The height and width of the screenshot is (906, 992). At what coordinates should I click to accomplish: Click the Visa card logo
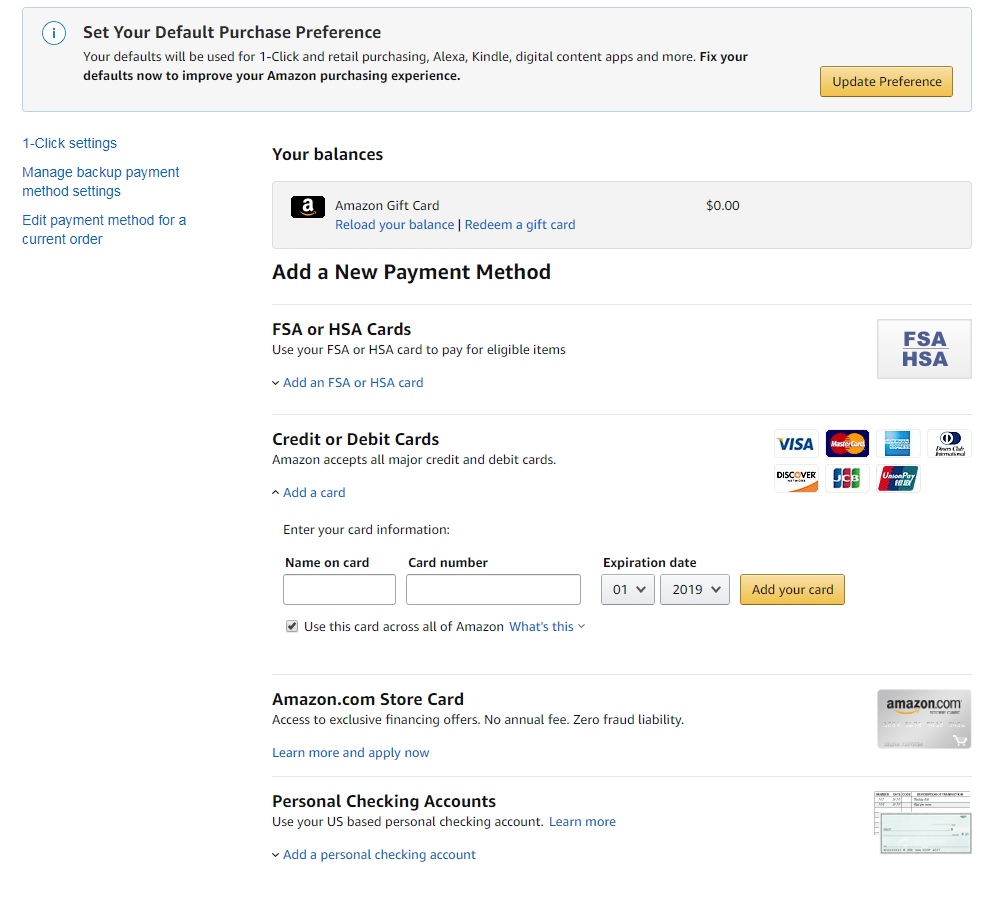click(x=796, y=444)
